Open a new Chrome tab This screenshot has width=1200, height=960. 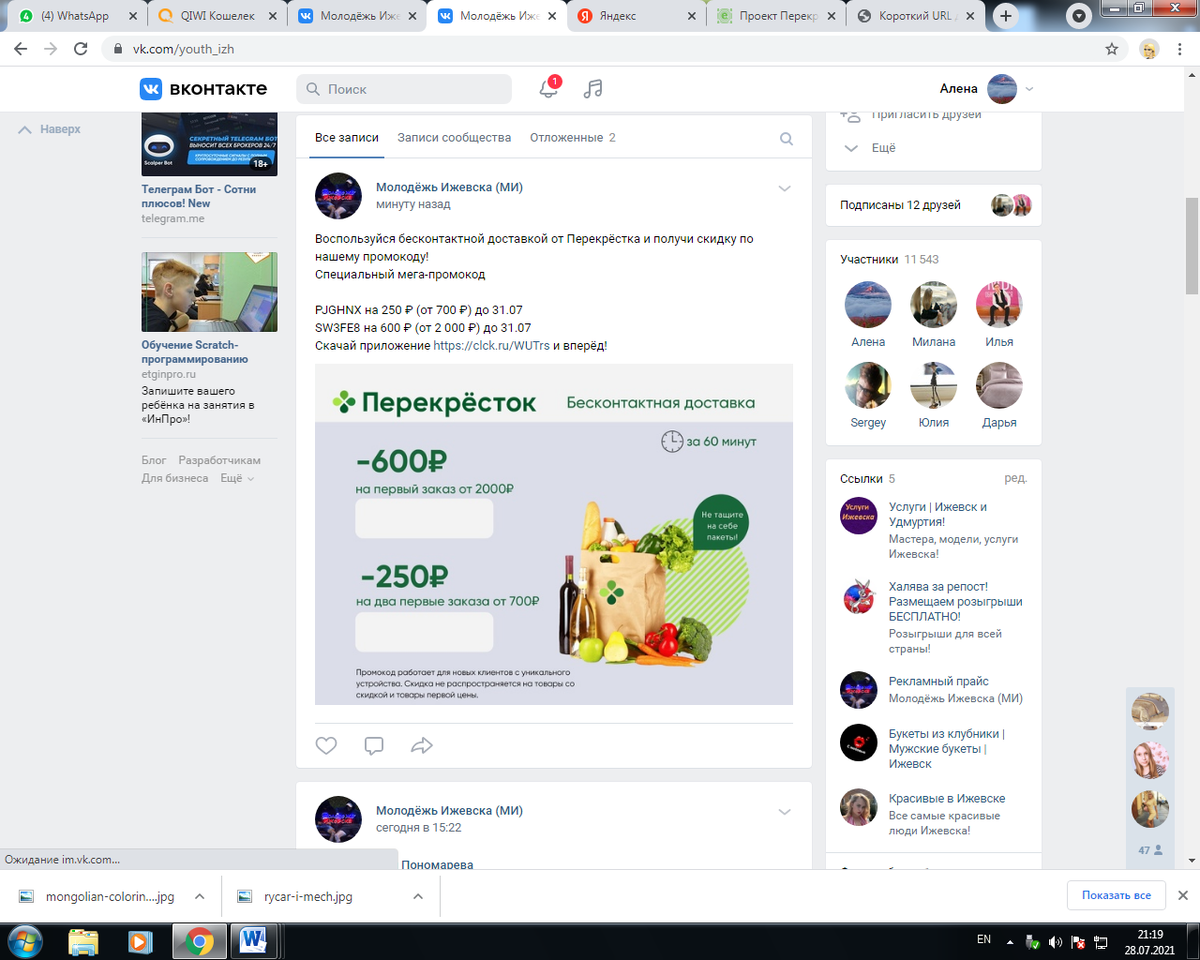(1006, 16)
